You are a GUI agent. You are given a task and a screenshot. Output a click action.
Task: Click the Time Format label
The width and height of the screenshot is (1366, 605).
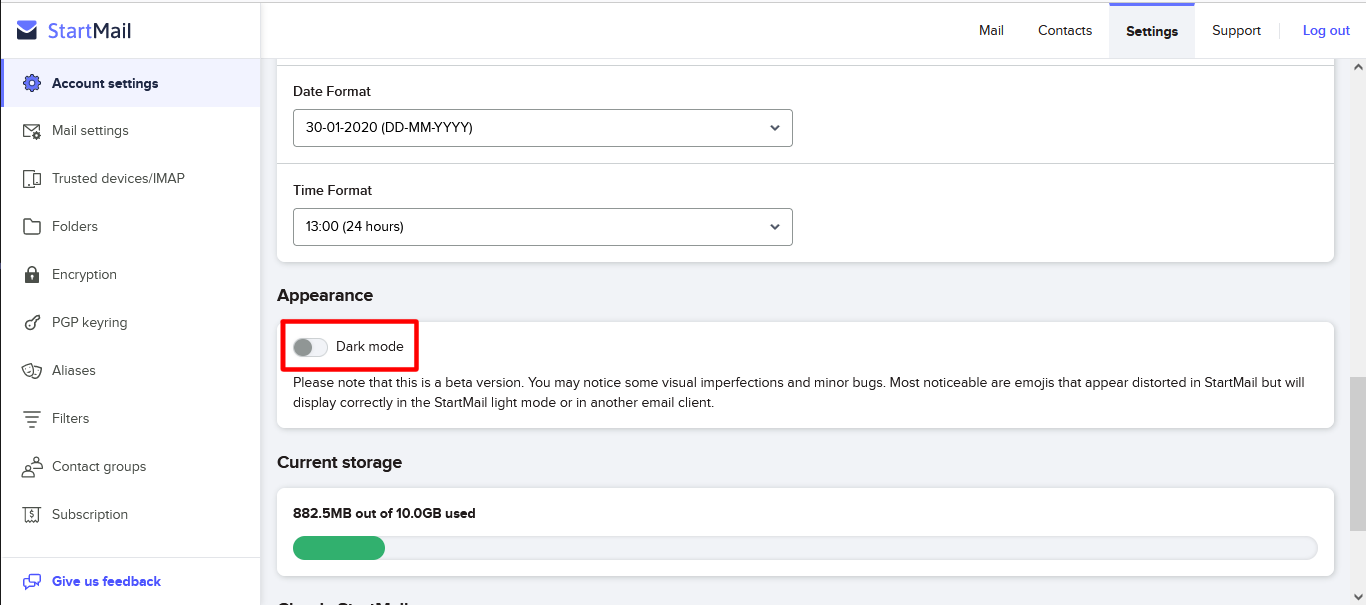[x=333, y=190]
